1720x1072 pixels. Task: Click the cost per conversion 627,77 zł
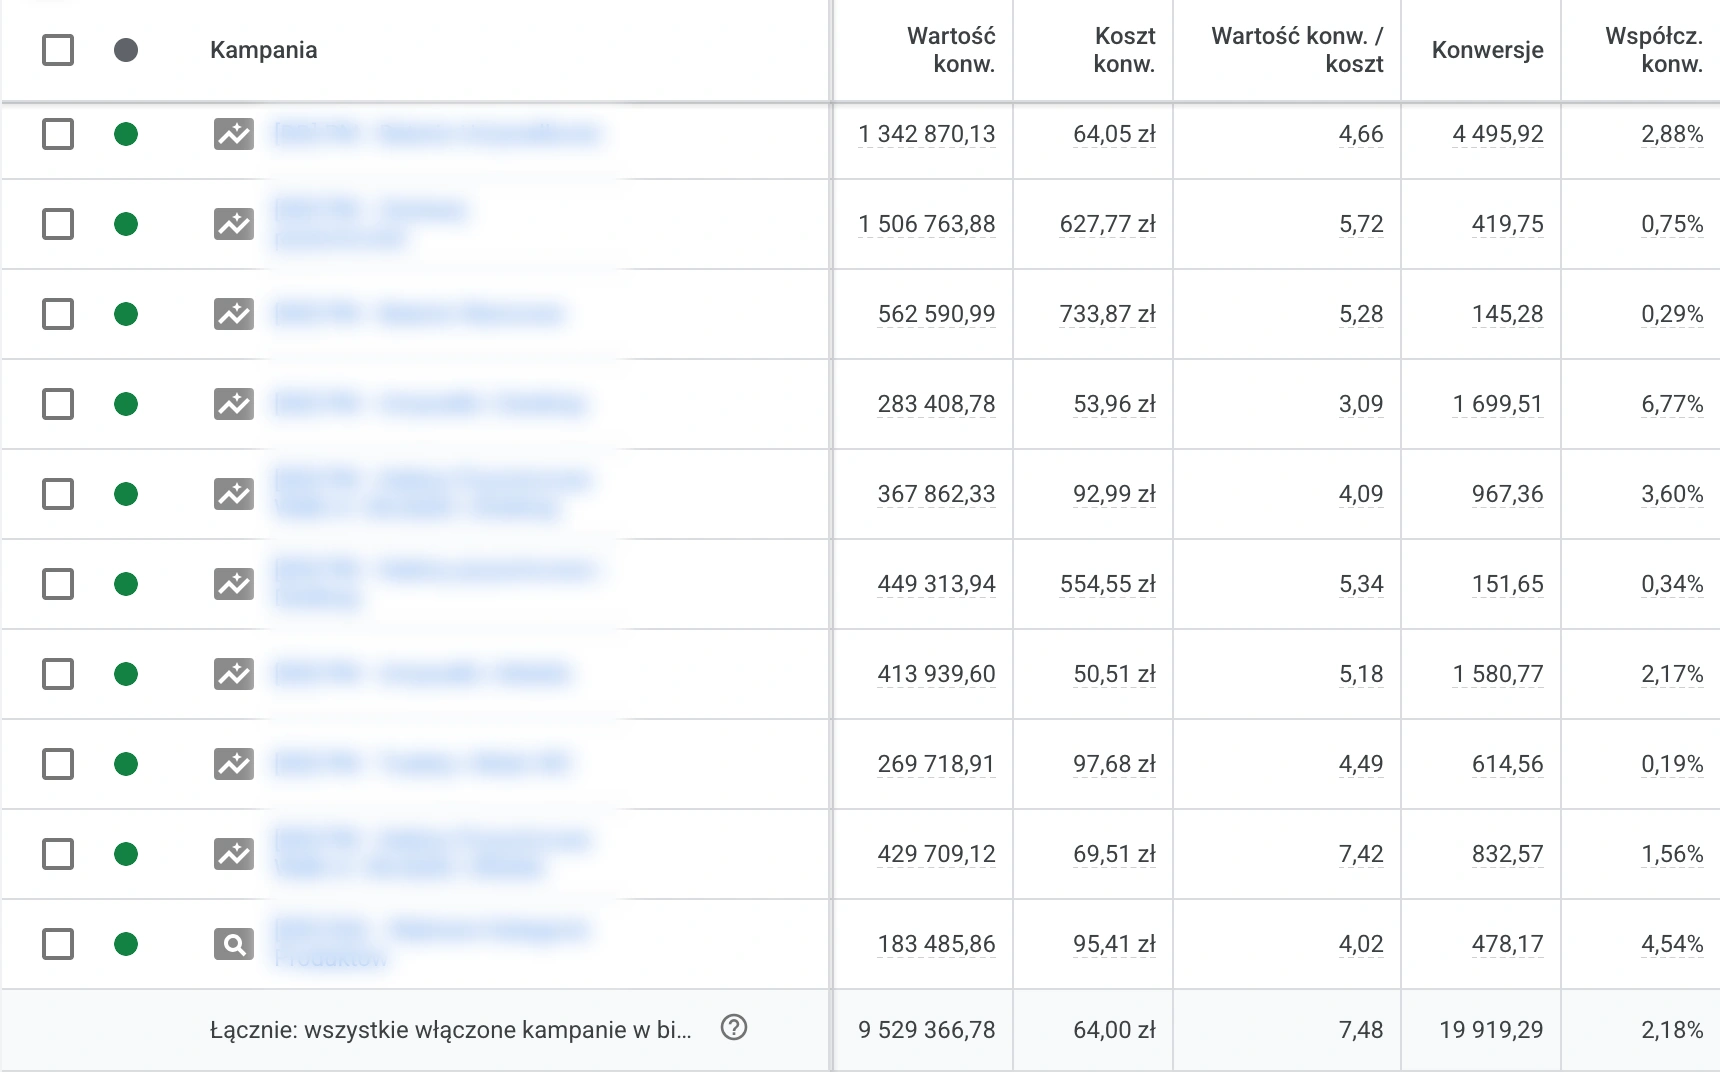1108,224
